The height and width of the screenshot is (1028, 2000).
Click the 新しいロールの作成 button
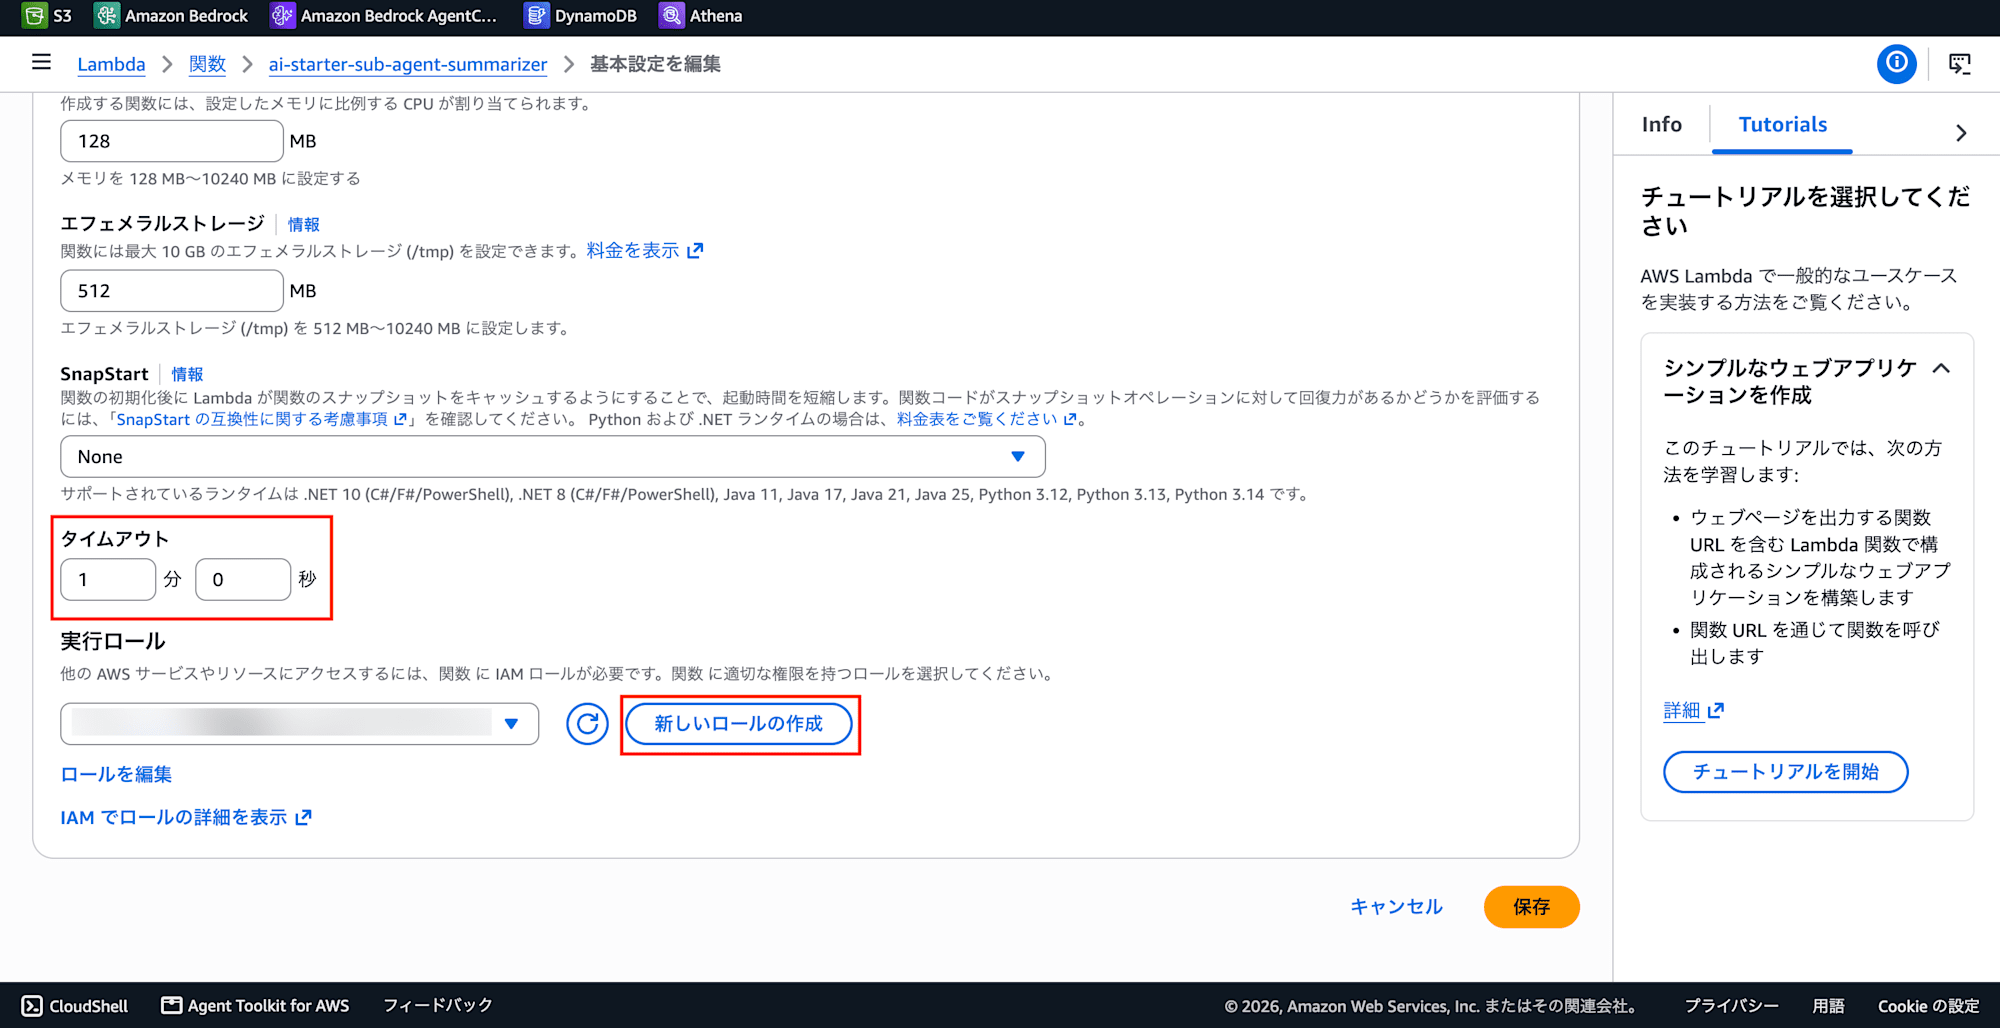coord(739,724)
